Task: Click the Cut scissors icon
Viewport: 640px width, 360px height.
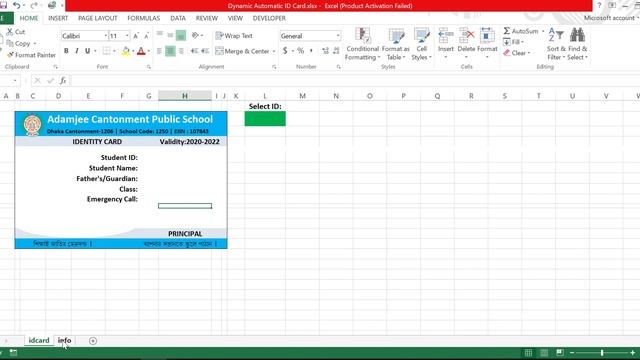Action: click(10, 31)
